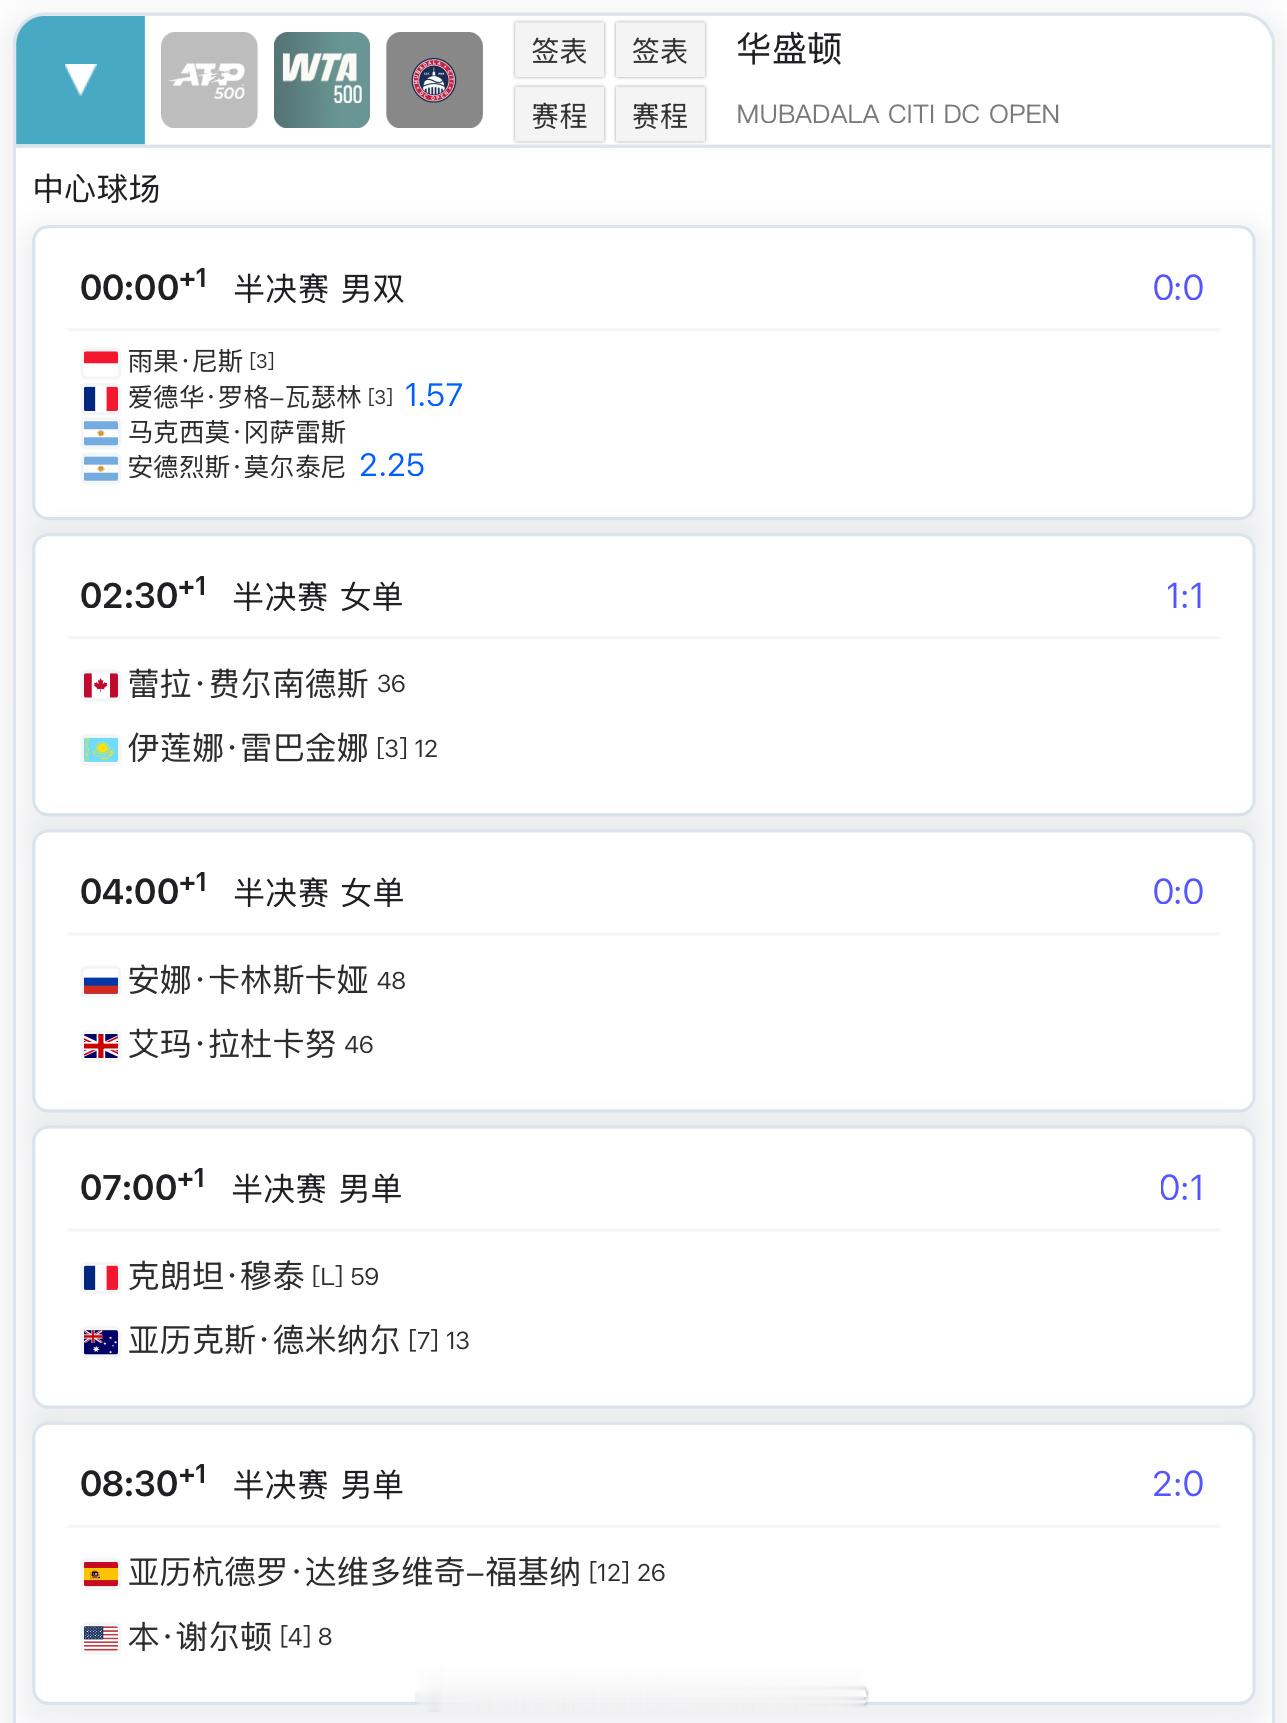1287x1723 pixels.
Task: Open the 1:1 head-to-head for Fernandez vs Rybakina
Action: [1184, 596]
